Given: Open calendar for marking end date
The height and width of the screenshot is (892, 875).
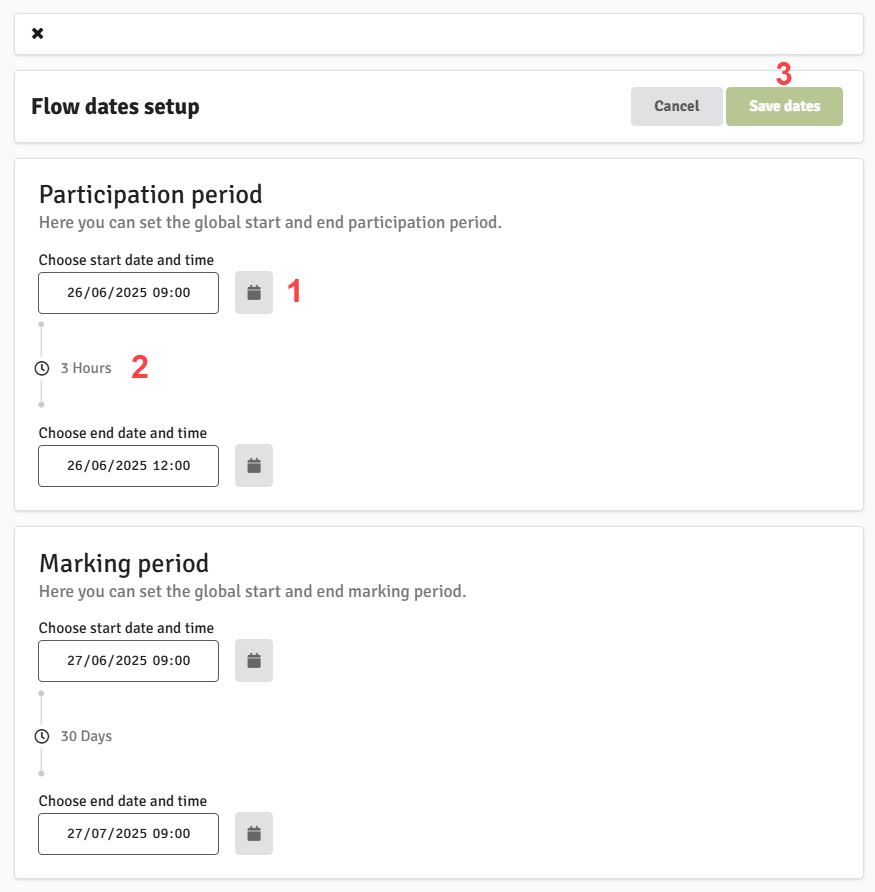Looking at the screenshot, I should (x=254, y=833).
